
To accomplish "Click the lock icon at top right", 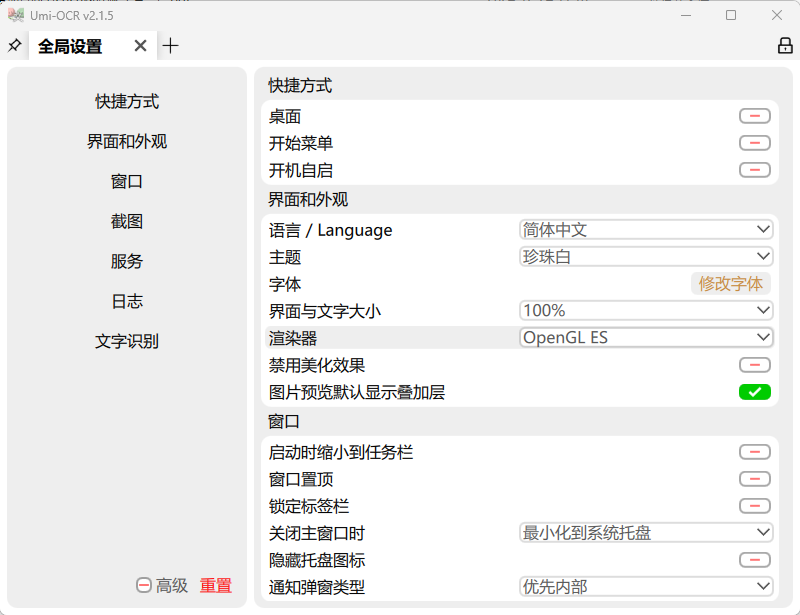I will [x=785, y=45].
